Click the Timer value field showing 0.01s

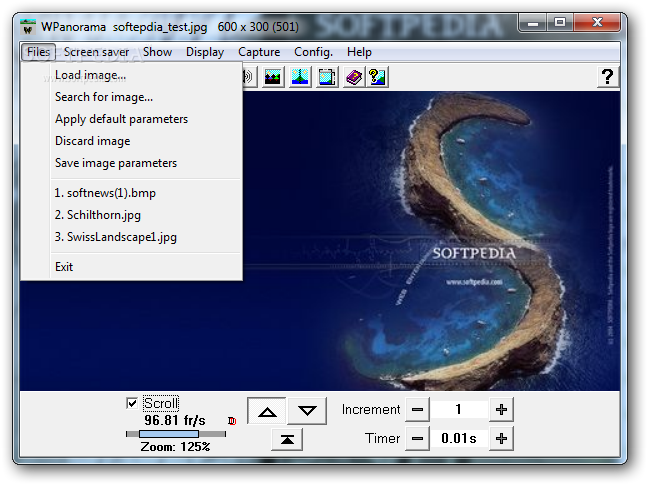click(459, 438)
